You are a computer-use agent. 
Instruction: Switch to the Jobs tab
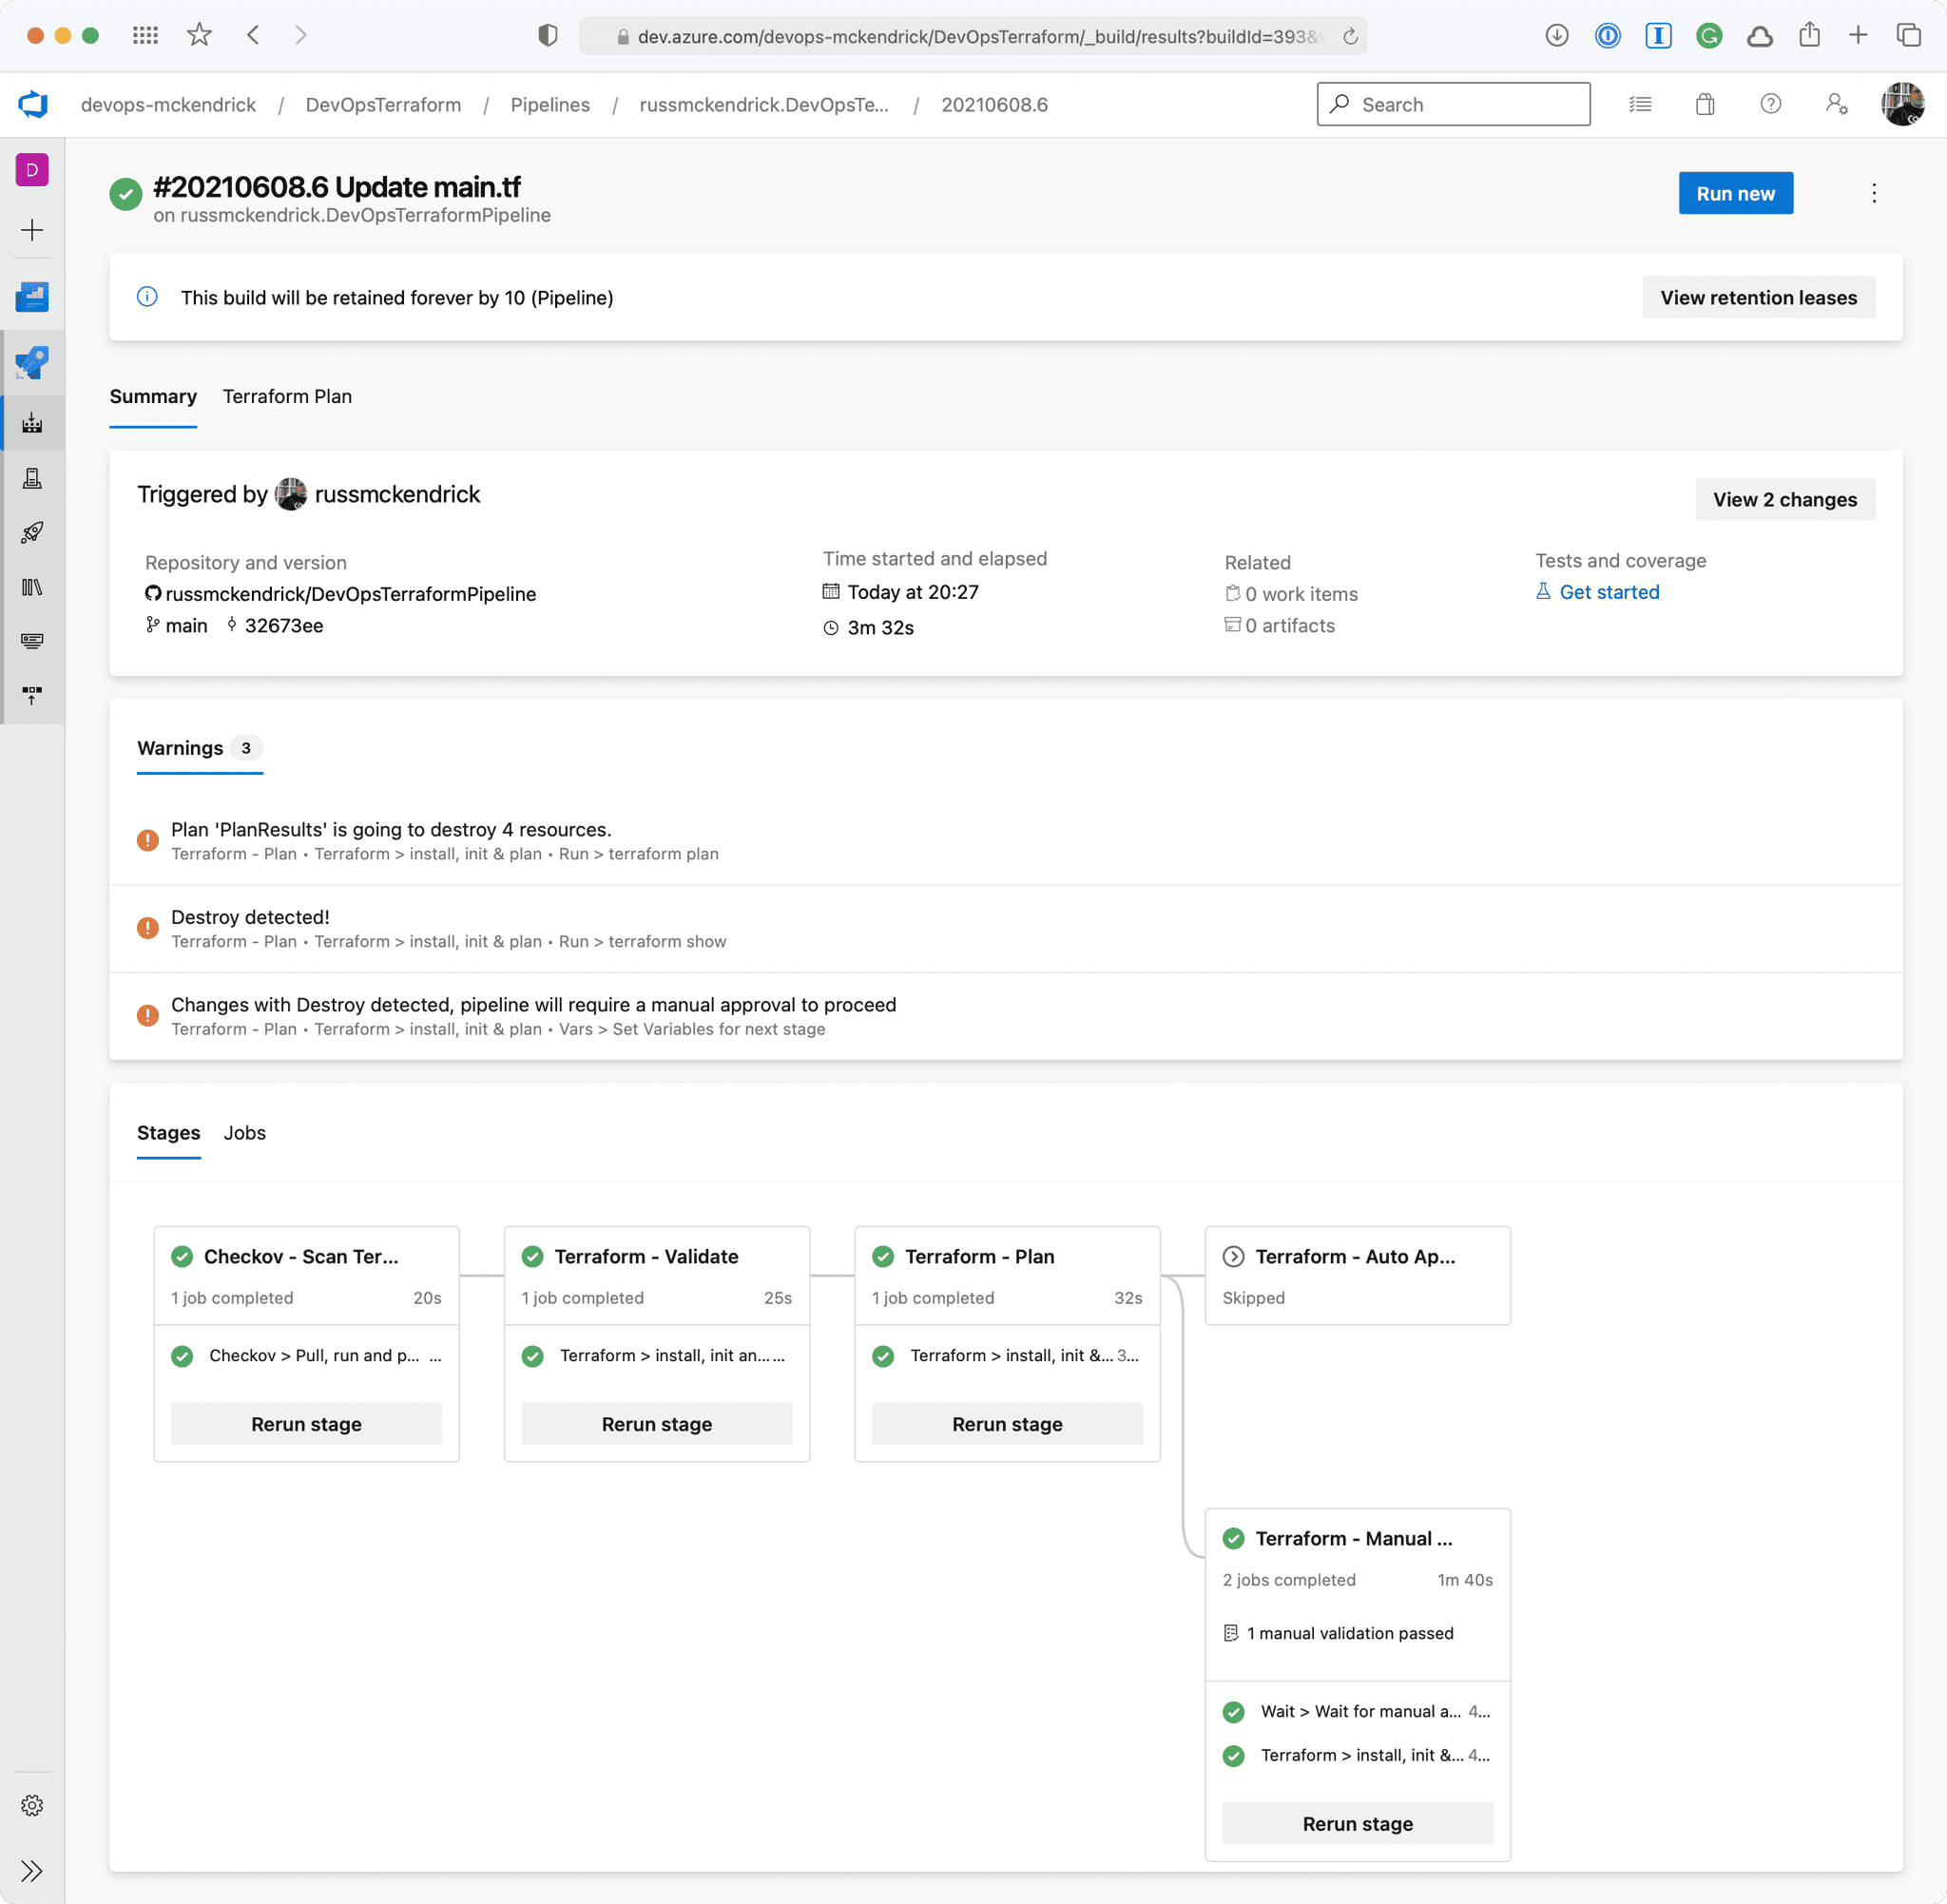pyautogui.click(x=244, y=1133)
